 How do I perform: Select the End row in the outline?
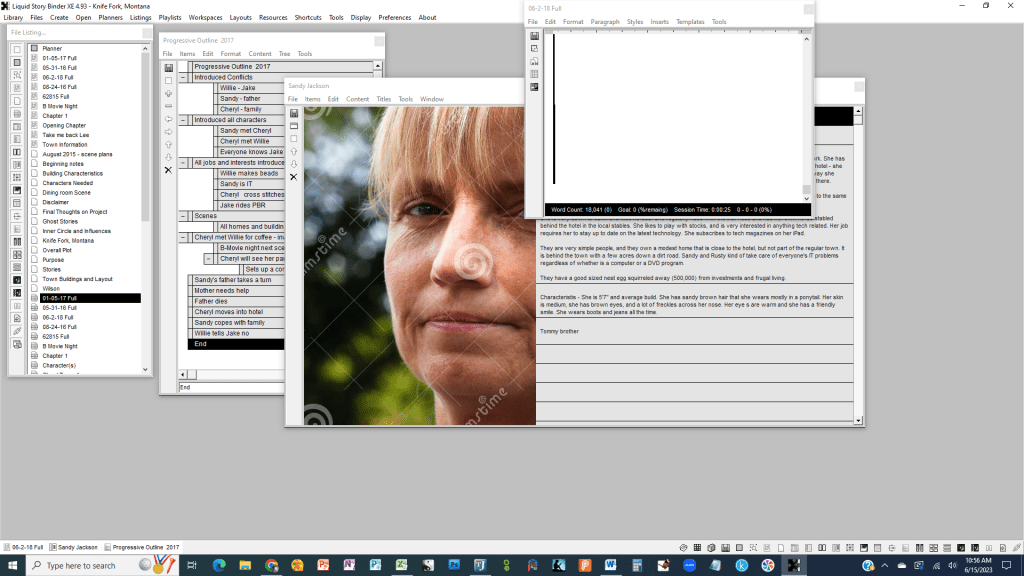click(x=200, y=344)
